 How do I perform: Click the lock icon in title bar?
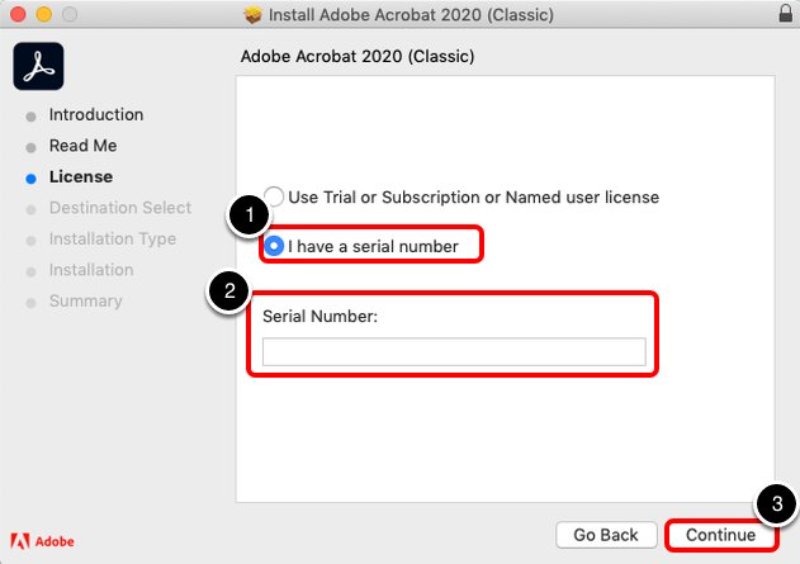pyautogui.click(x=784, y=15)
